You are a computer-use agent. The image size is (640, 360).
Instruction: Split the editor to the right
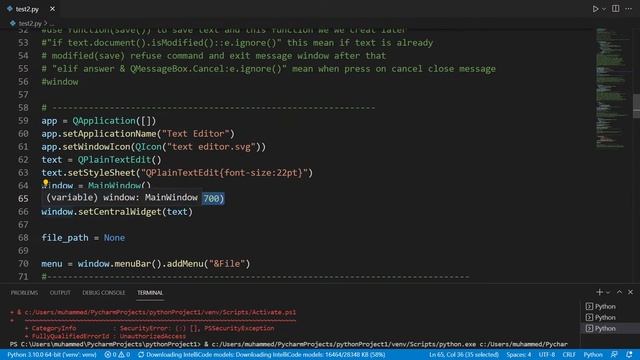coord(616,9)
